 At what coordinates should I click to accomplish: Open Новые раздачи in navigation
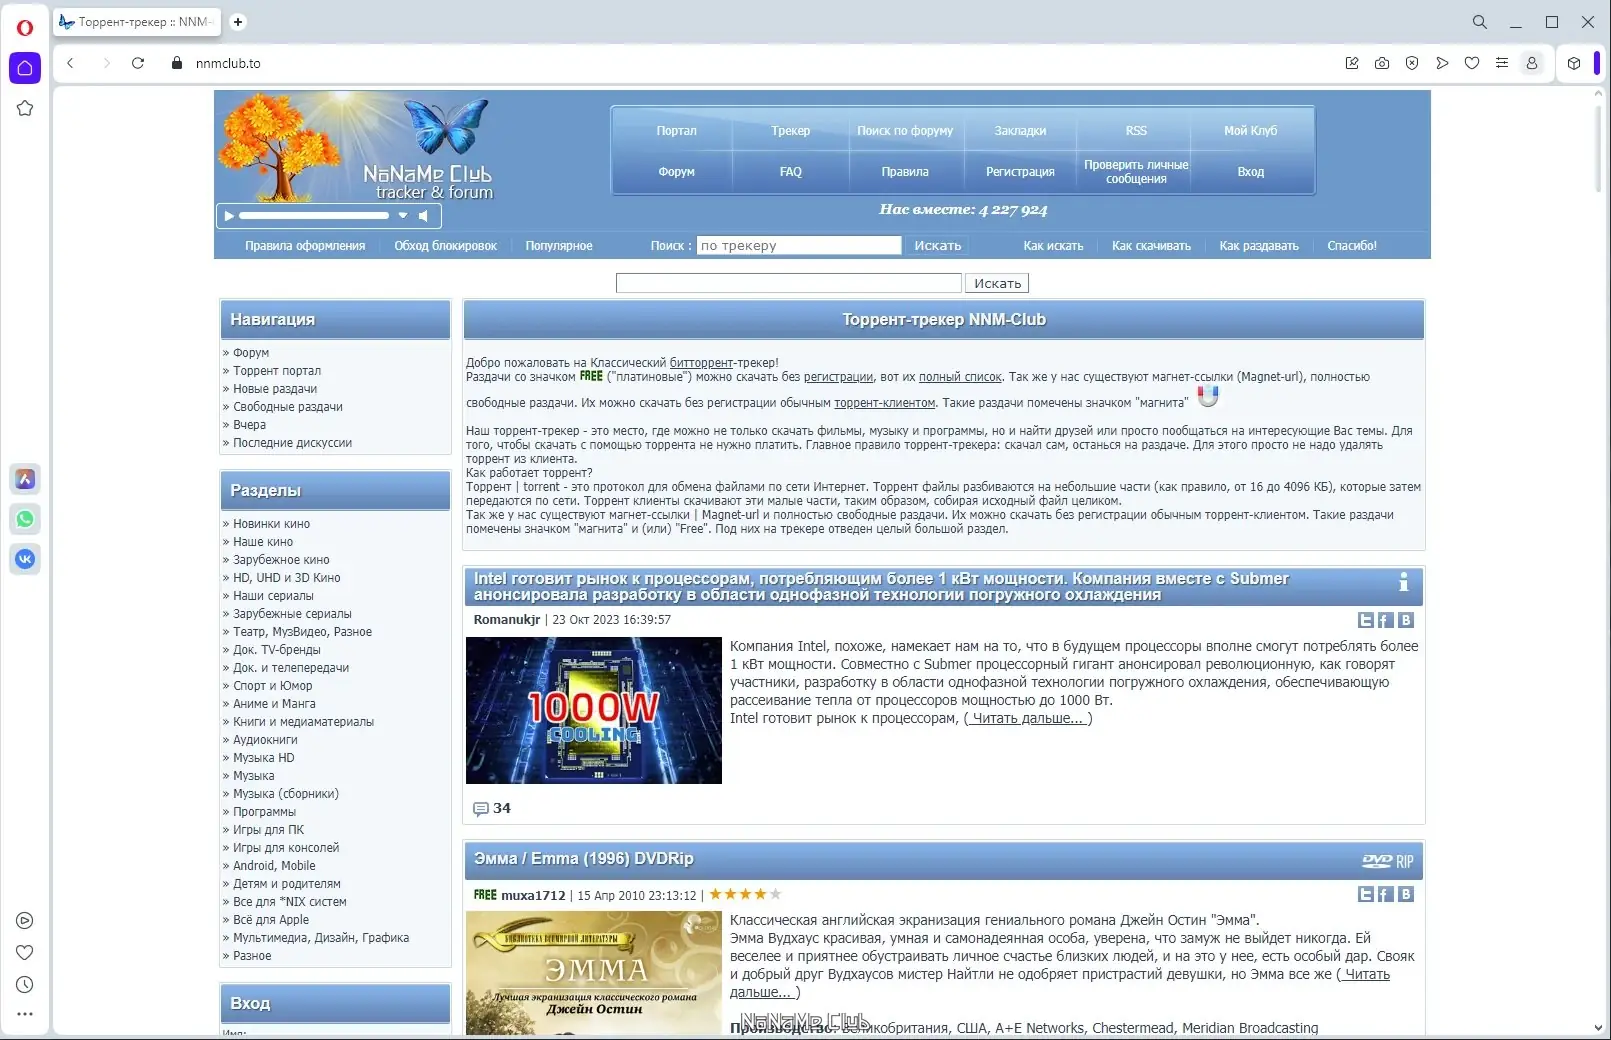275,389
